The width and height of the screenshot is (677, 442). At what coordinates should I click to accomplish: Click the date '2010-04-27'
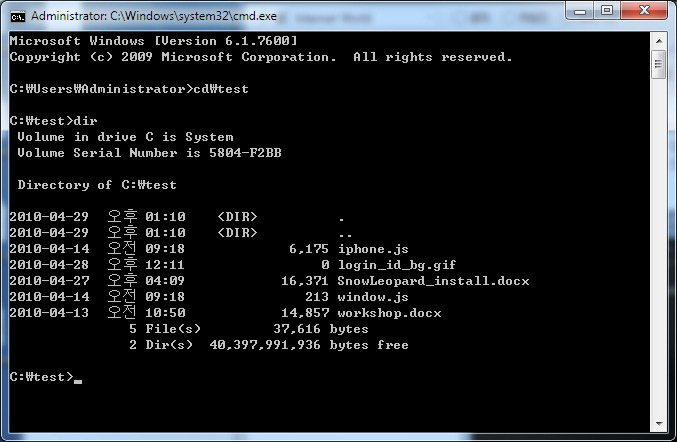pyautogui.click(x=49, y=281)
